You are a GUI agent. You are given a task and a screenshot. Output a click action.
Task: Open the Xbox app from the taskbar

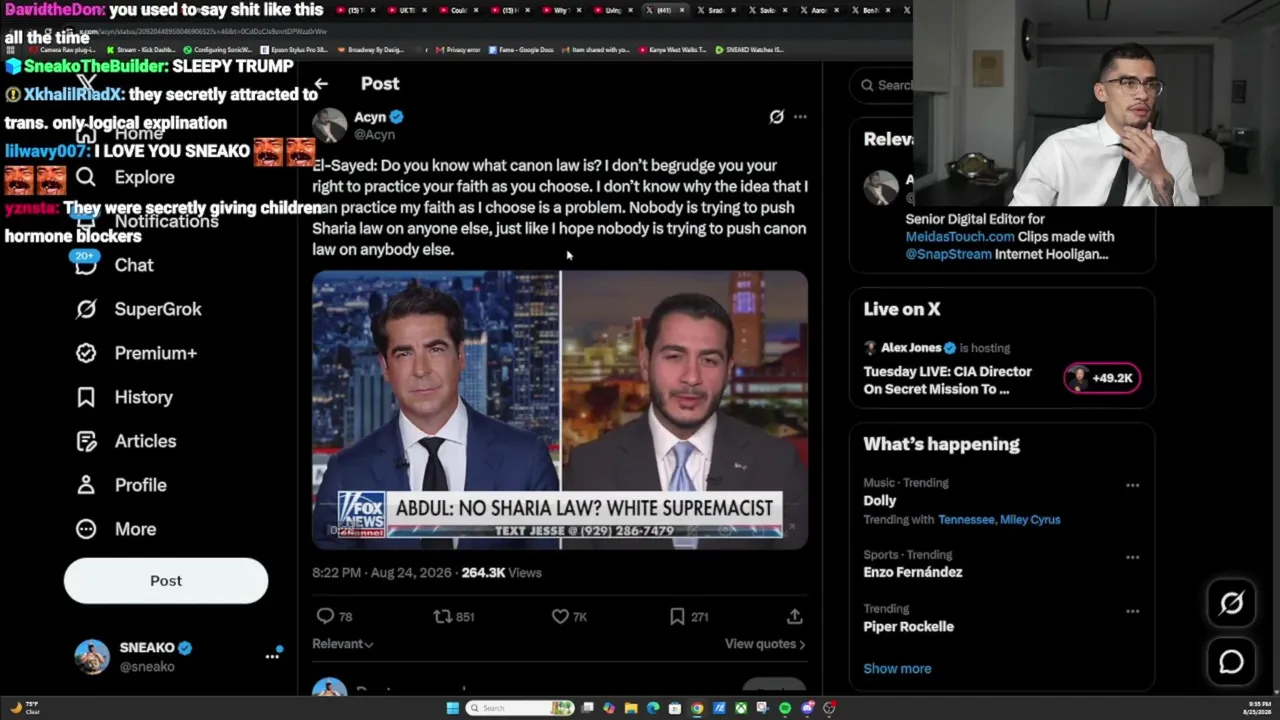[x=741, y=708]
